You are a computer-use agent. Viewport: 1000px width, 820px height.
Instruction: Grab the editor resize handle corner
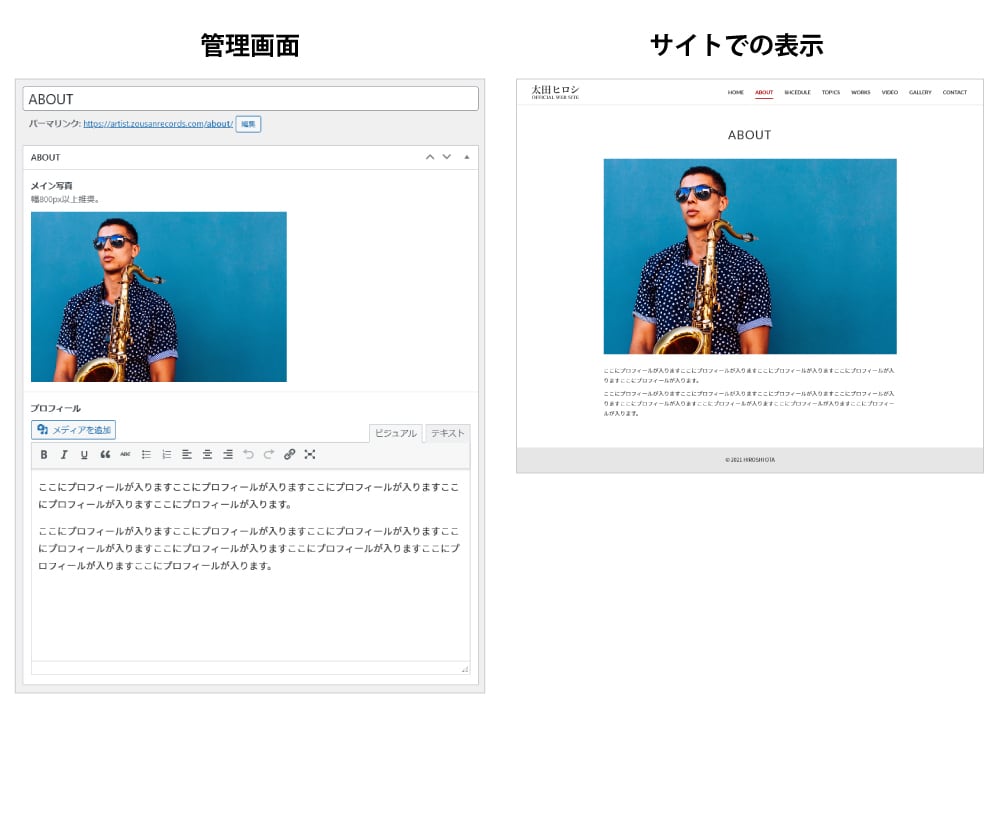[x=465, y=669]
